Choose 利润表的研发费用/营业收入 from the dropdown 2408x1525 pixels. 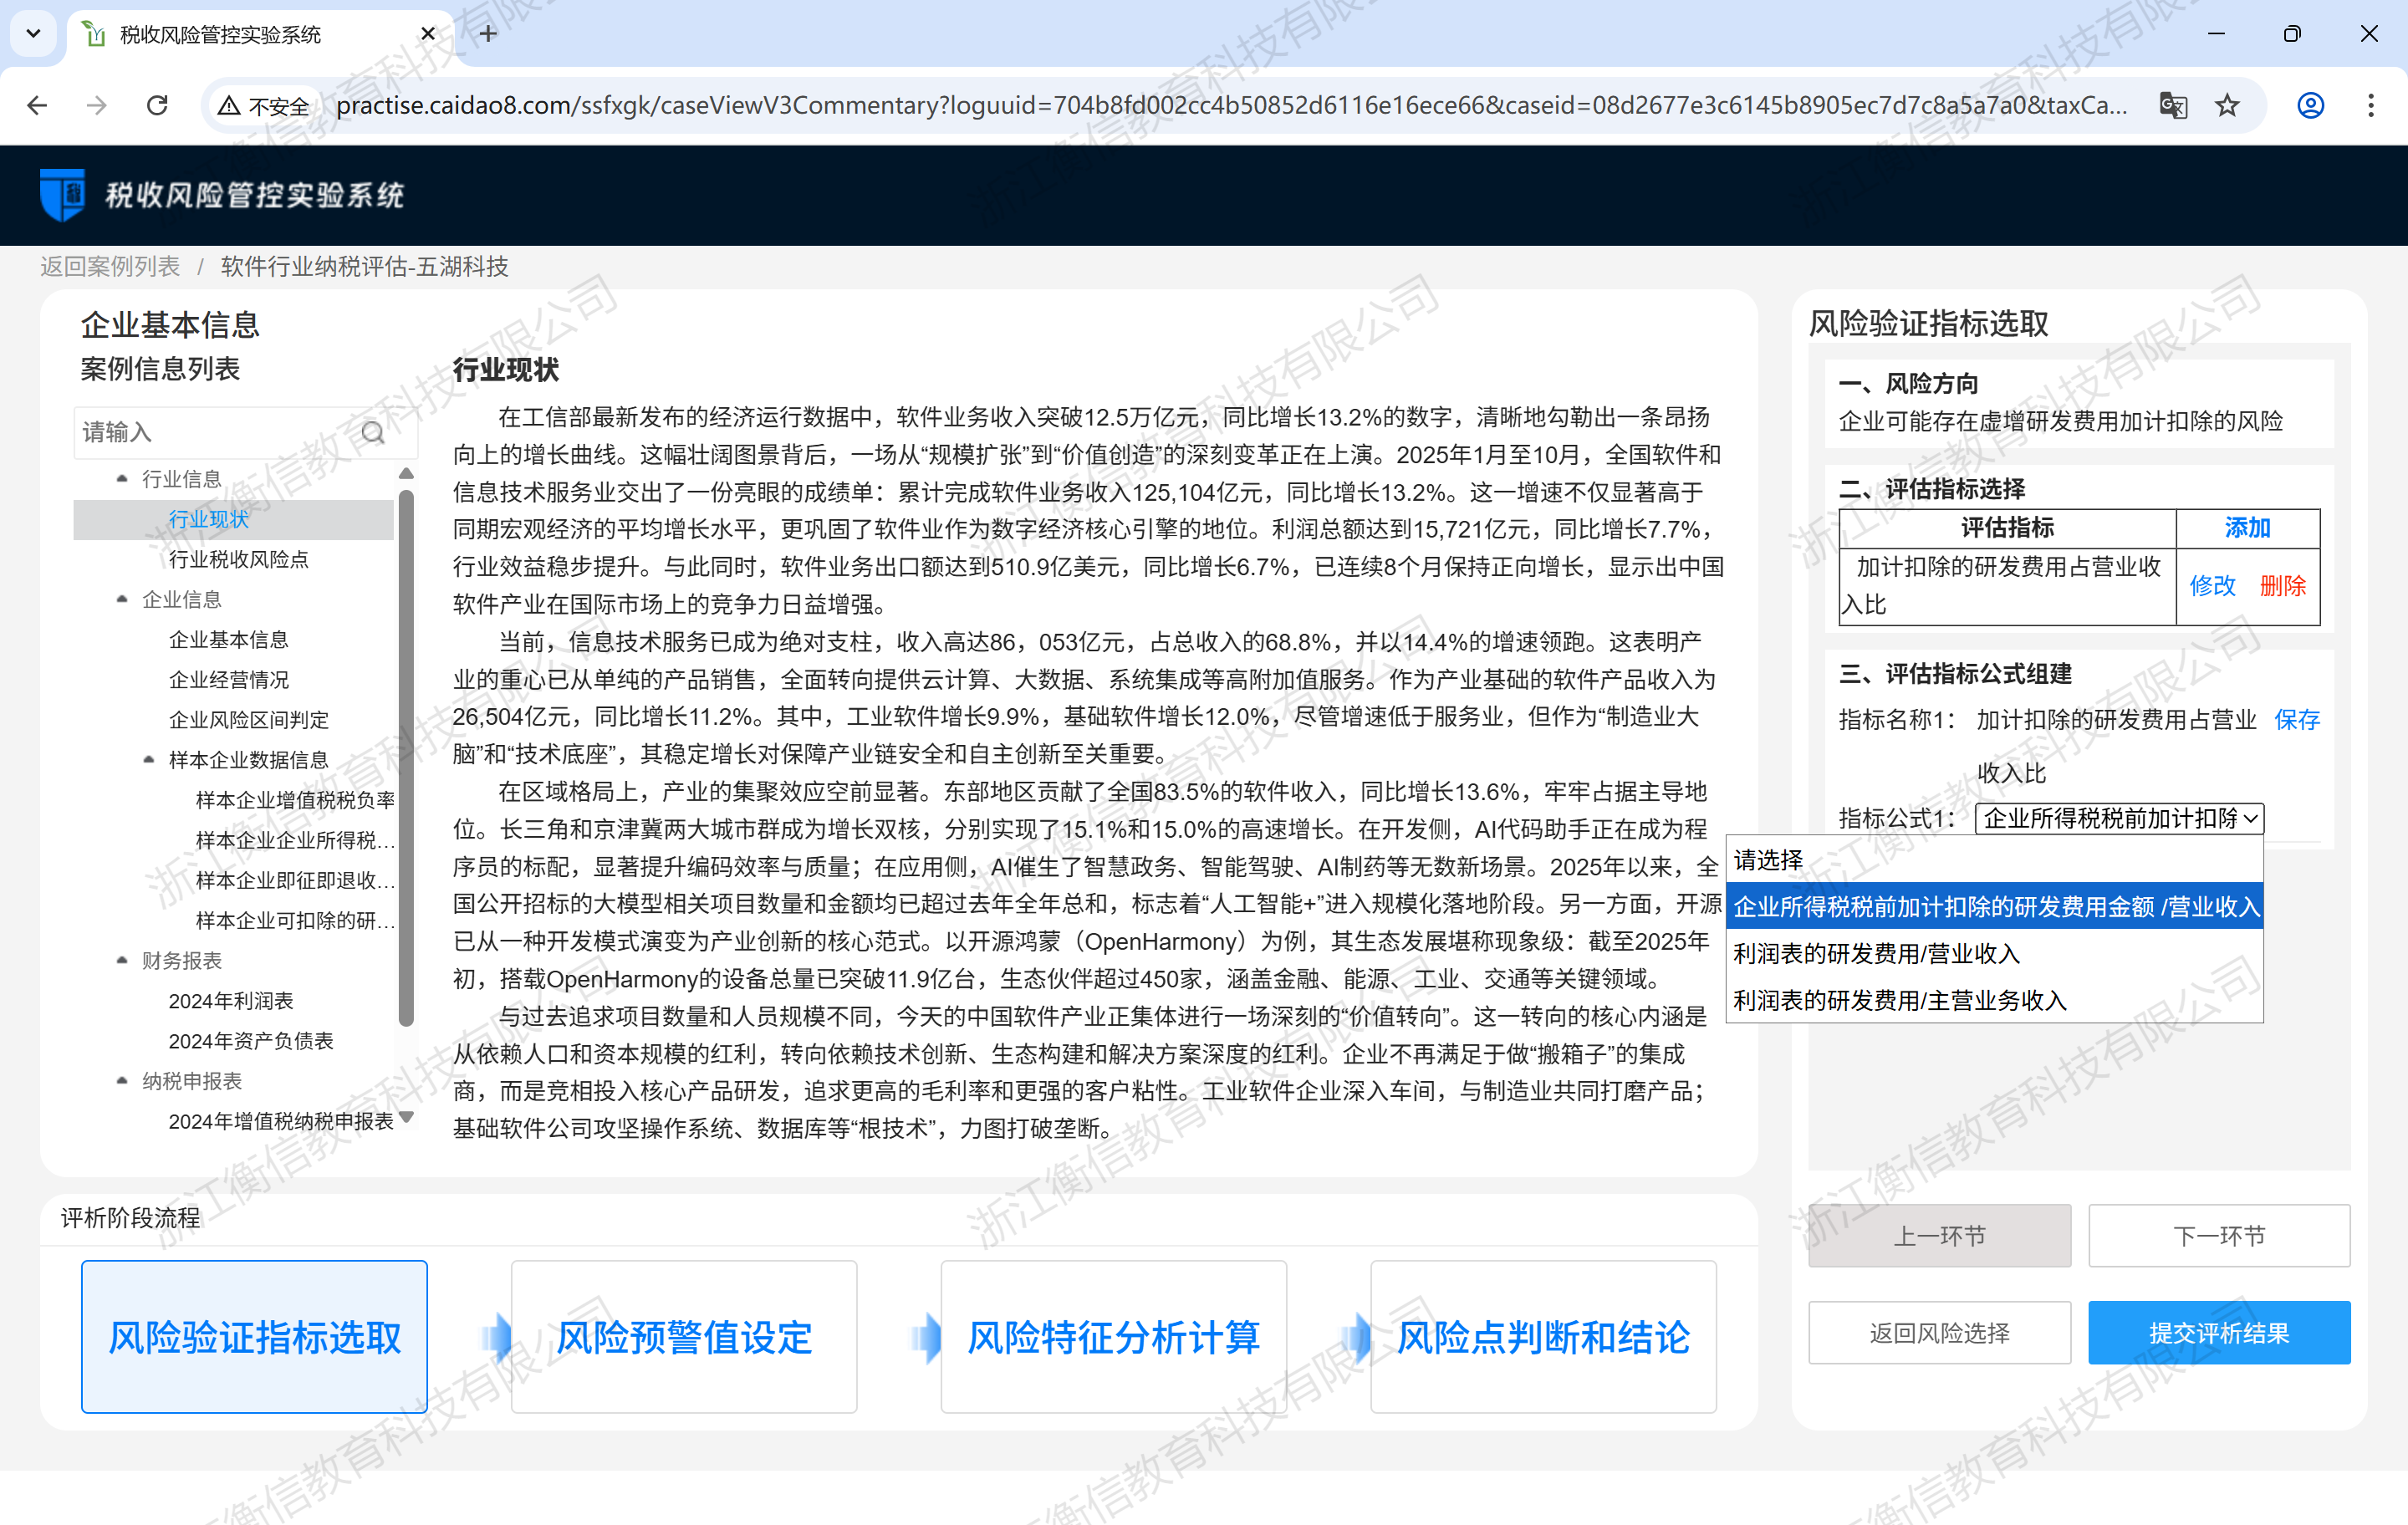tap(1876, 953)
